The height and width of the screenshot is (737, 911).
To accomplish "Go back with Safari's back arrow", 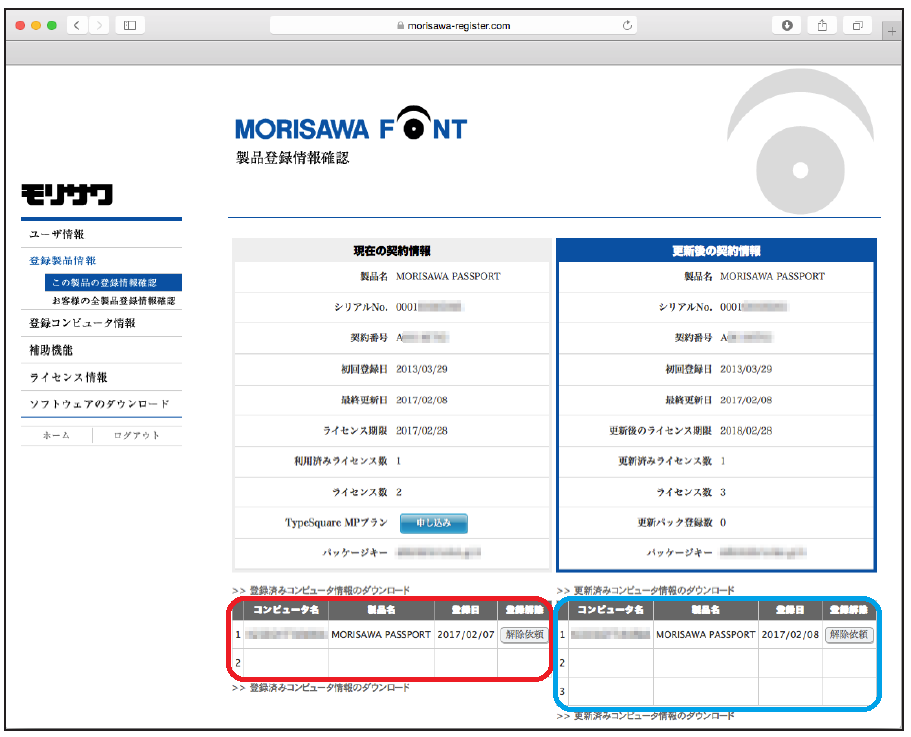I will (x=77, y=25).
